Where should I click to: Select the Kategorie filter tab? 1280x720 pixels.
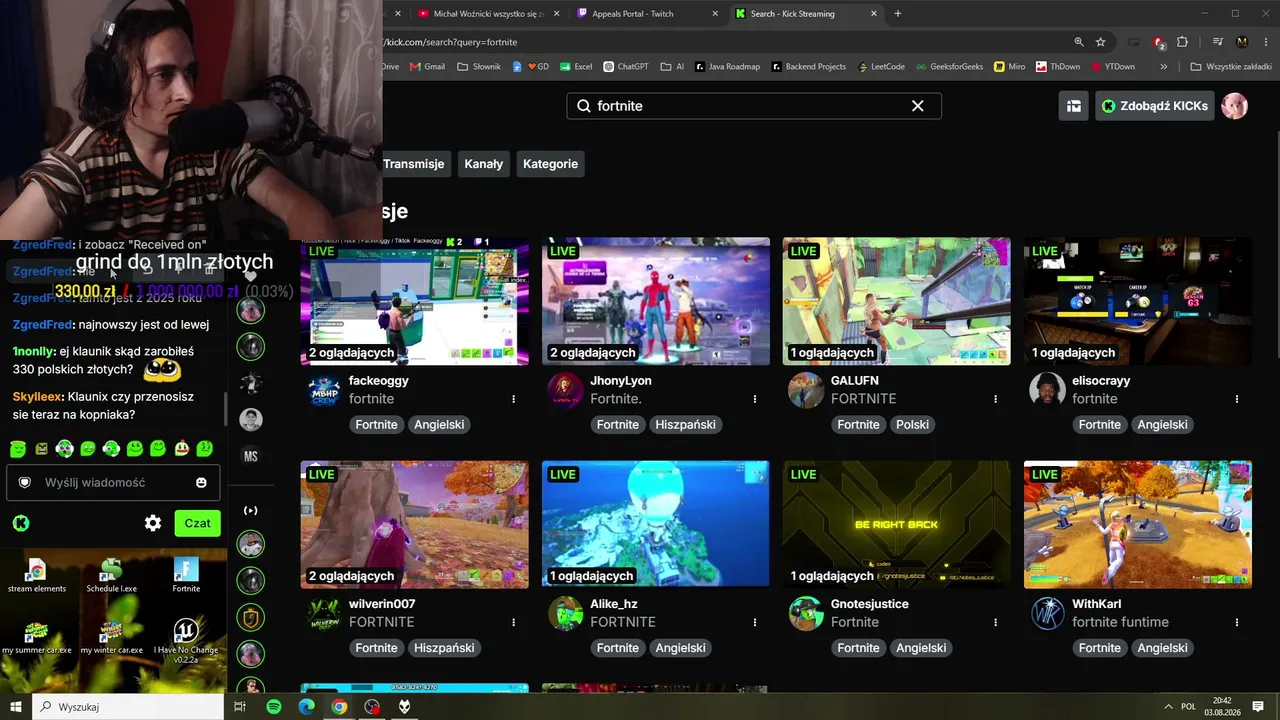[551, 164]
